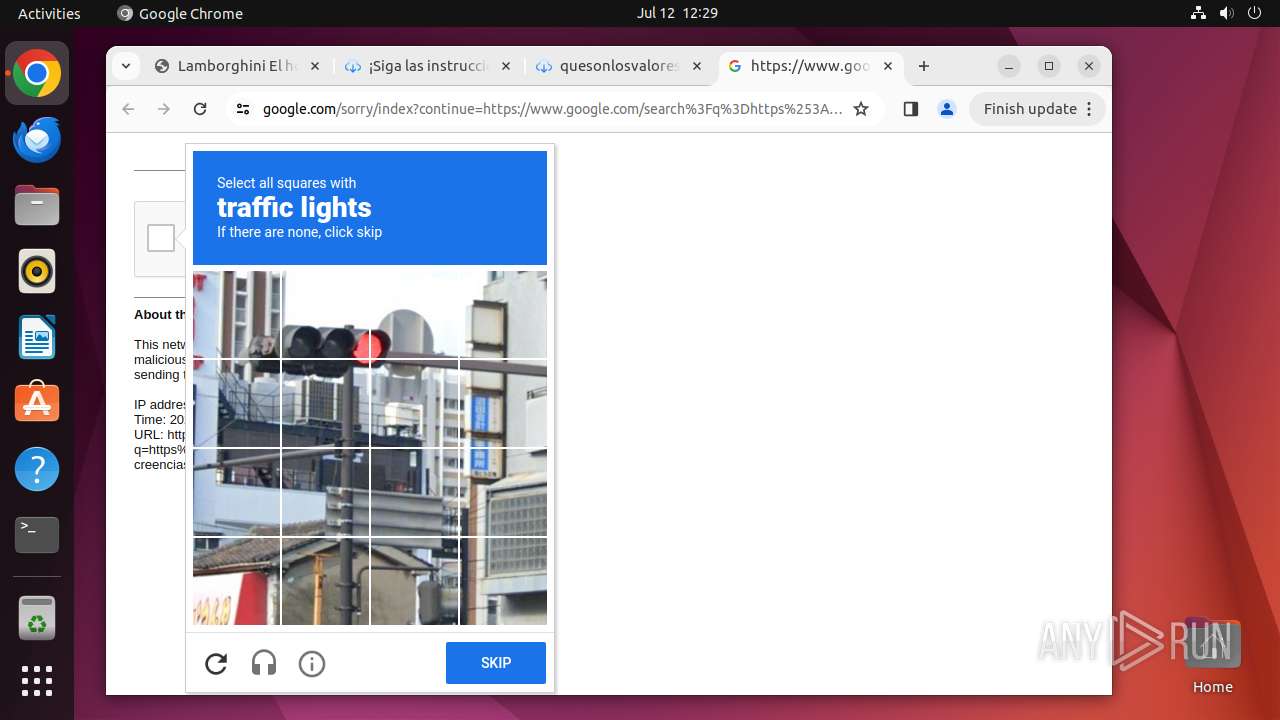Open Help from the dock

point(37,469)
